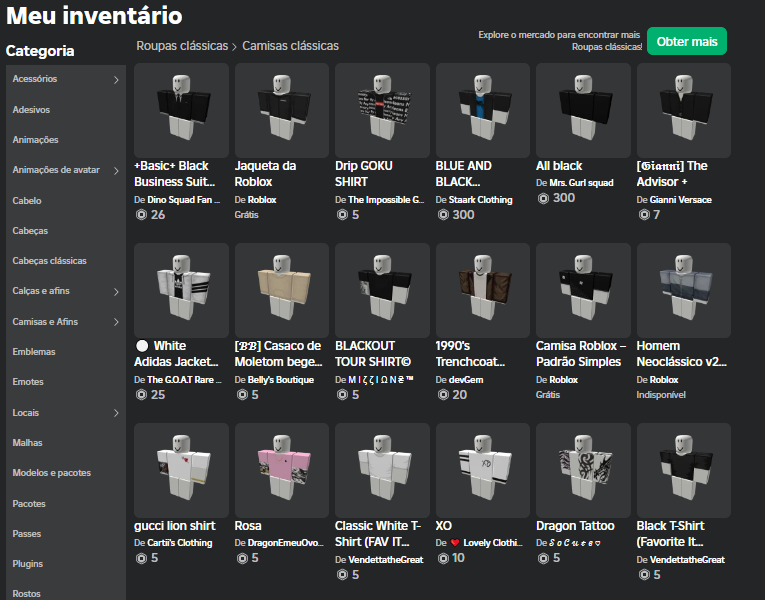Image resolution: width=765 pixels, height=600 pixels.
Task: Select the Animações category
Action: click(x=35, y=140)
